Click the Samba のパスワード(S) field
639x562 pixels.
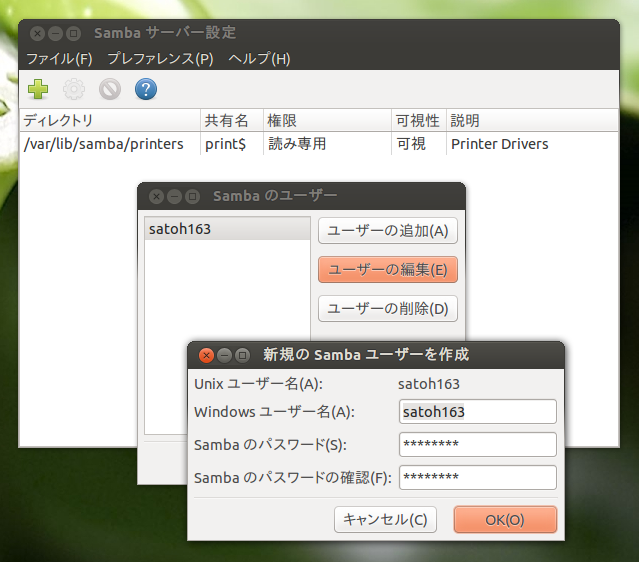477,445
